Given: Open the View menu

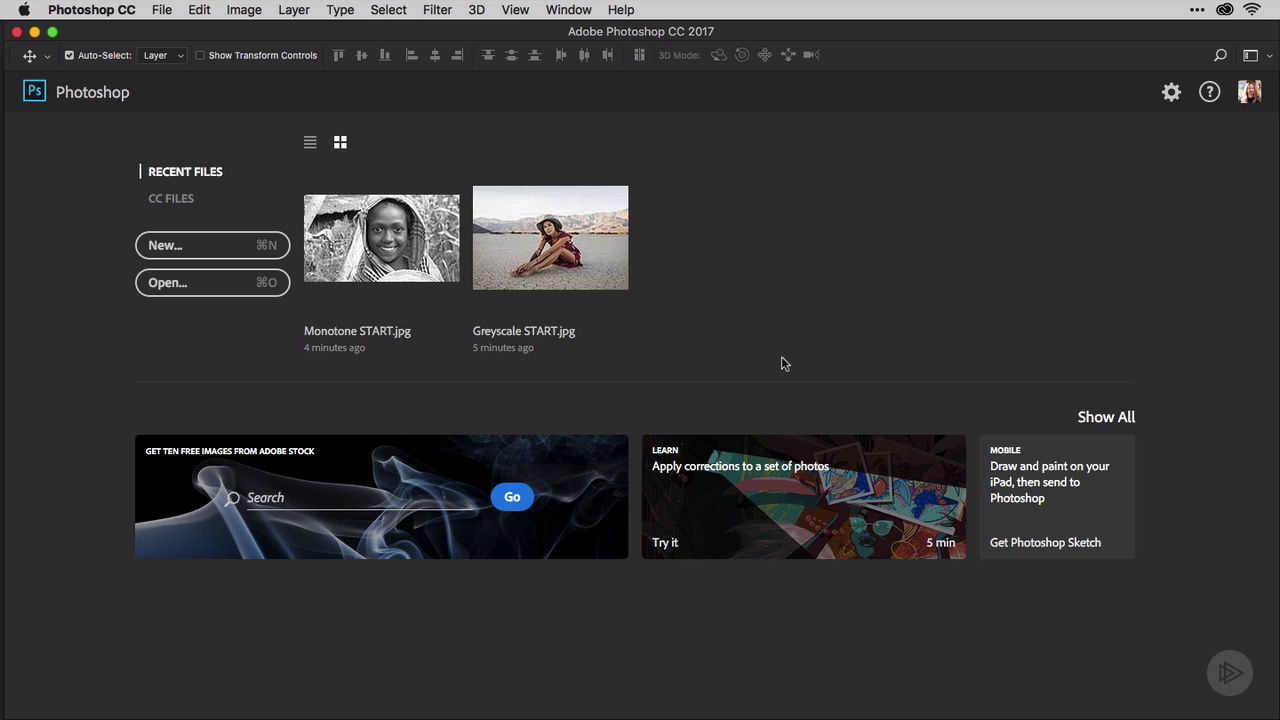Looking at the screenshot, I should click(515, 10).
